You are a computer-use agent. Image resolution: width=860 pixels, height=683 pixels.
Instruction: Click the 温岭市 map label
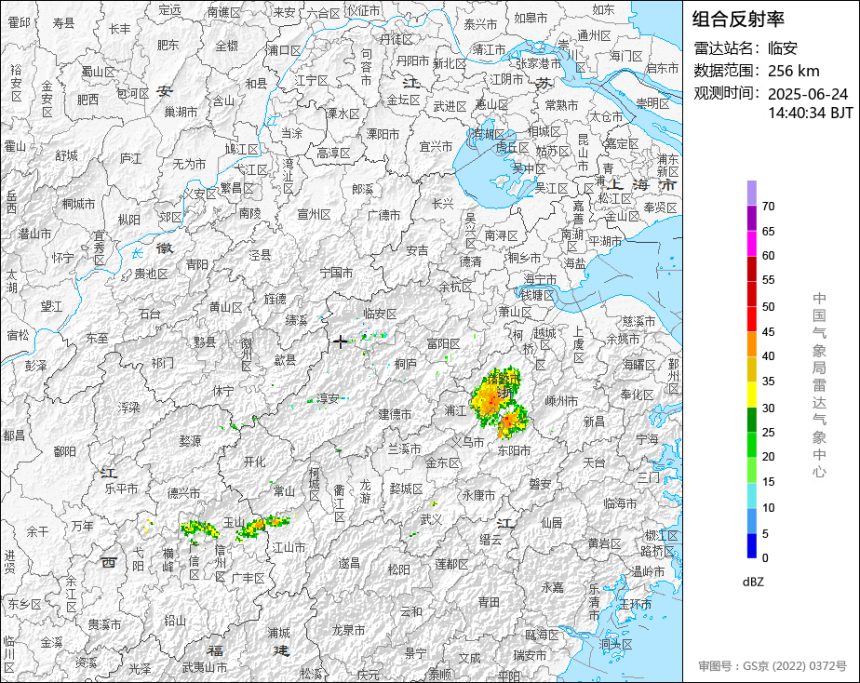pyautogui.click(x=649, y=572)
